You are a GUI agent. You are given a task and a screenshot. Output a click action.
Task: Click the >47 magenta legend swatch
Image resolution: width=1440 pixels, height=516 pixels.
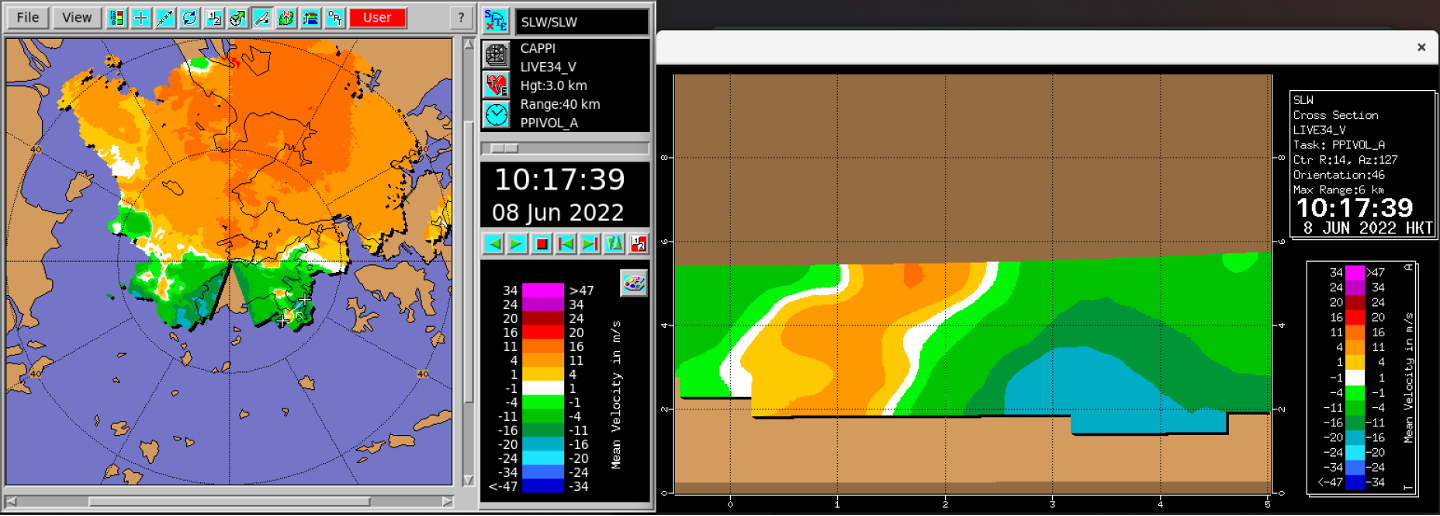542,290
